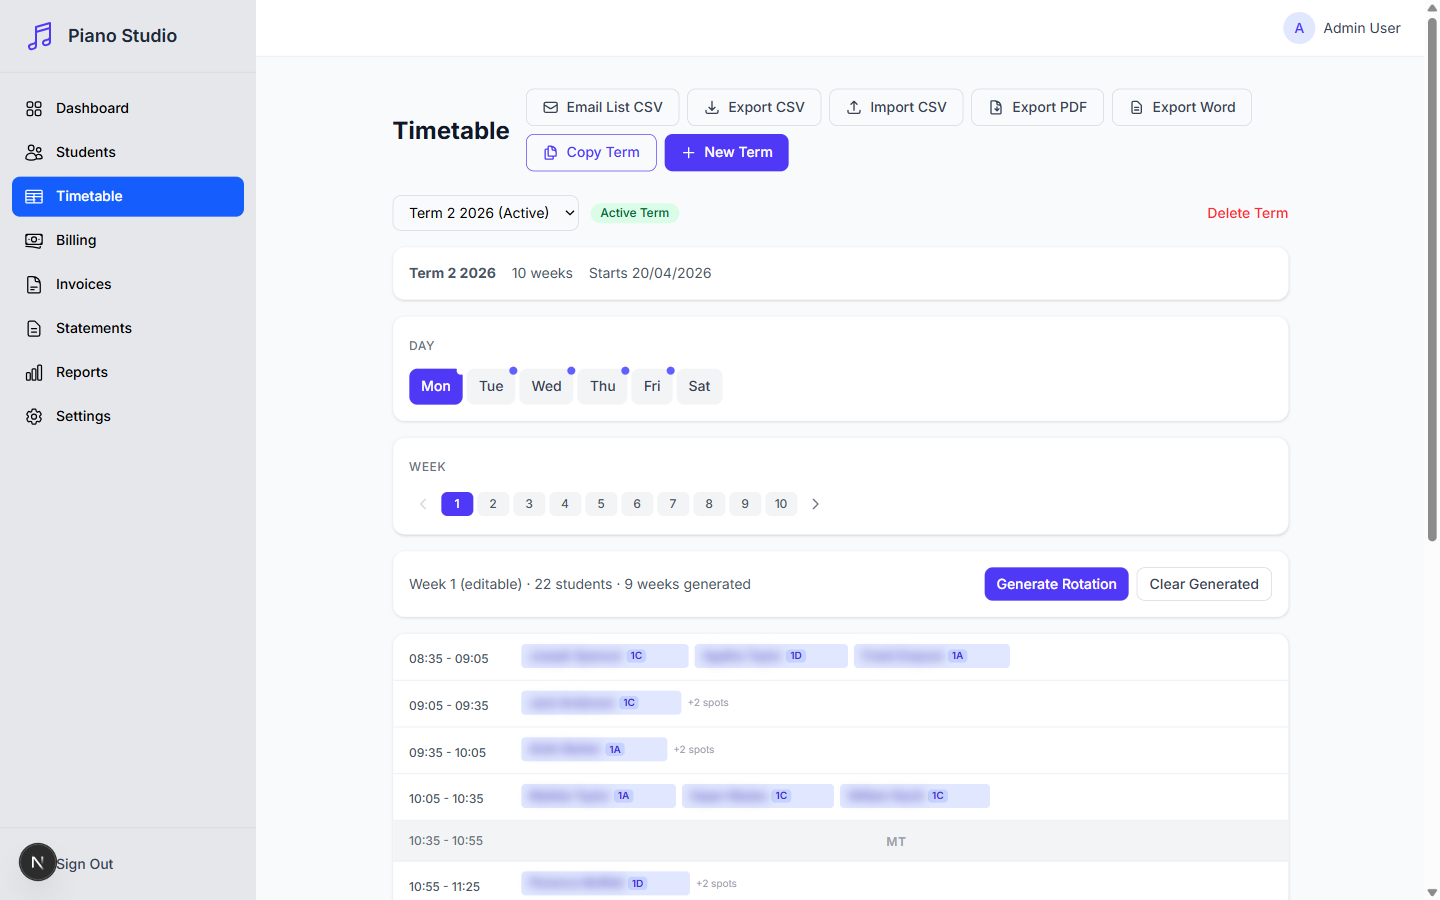This screenshot has height=900, width=1440.
Task: Click first student chip at 08:35 (1C)
Action: click(x=605, y=656)
